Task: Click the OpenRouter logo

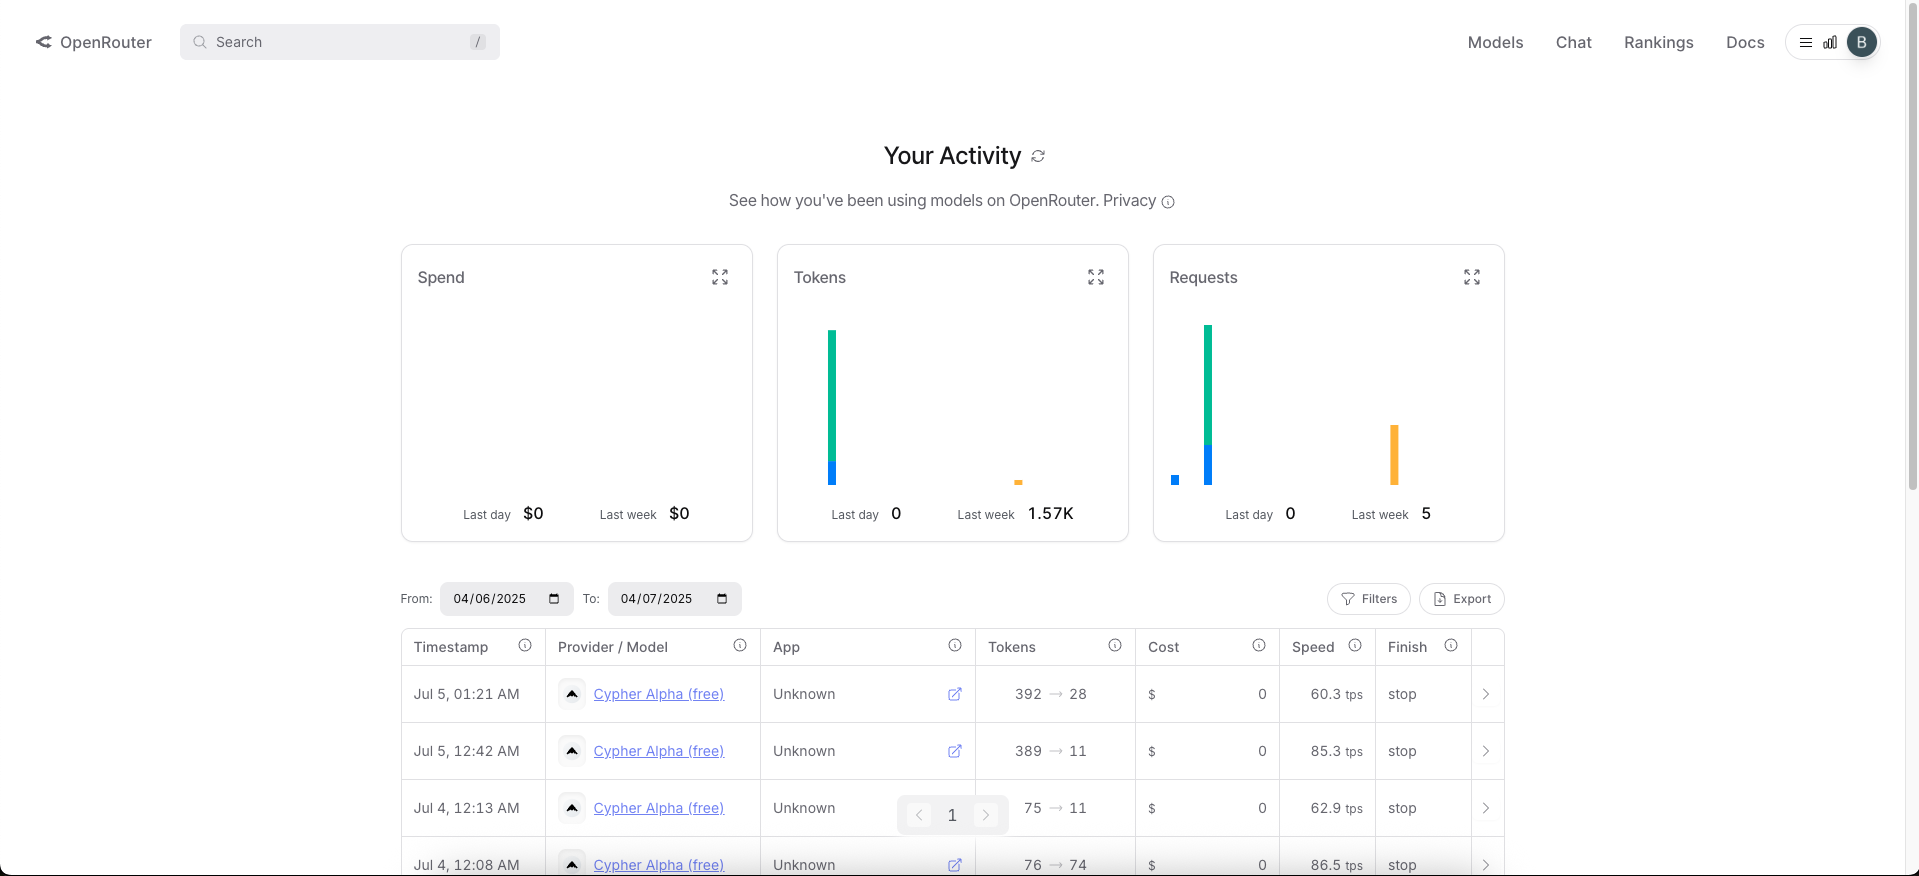Action: click(x=94, y=42)
